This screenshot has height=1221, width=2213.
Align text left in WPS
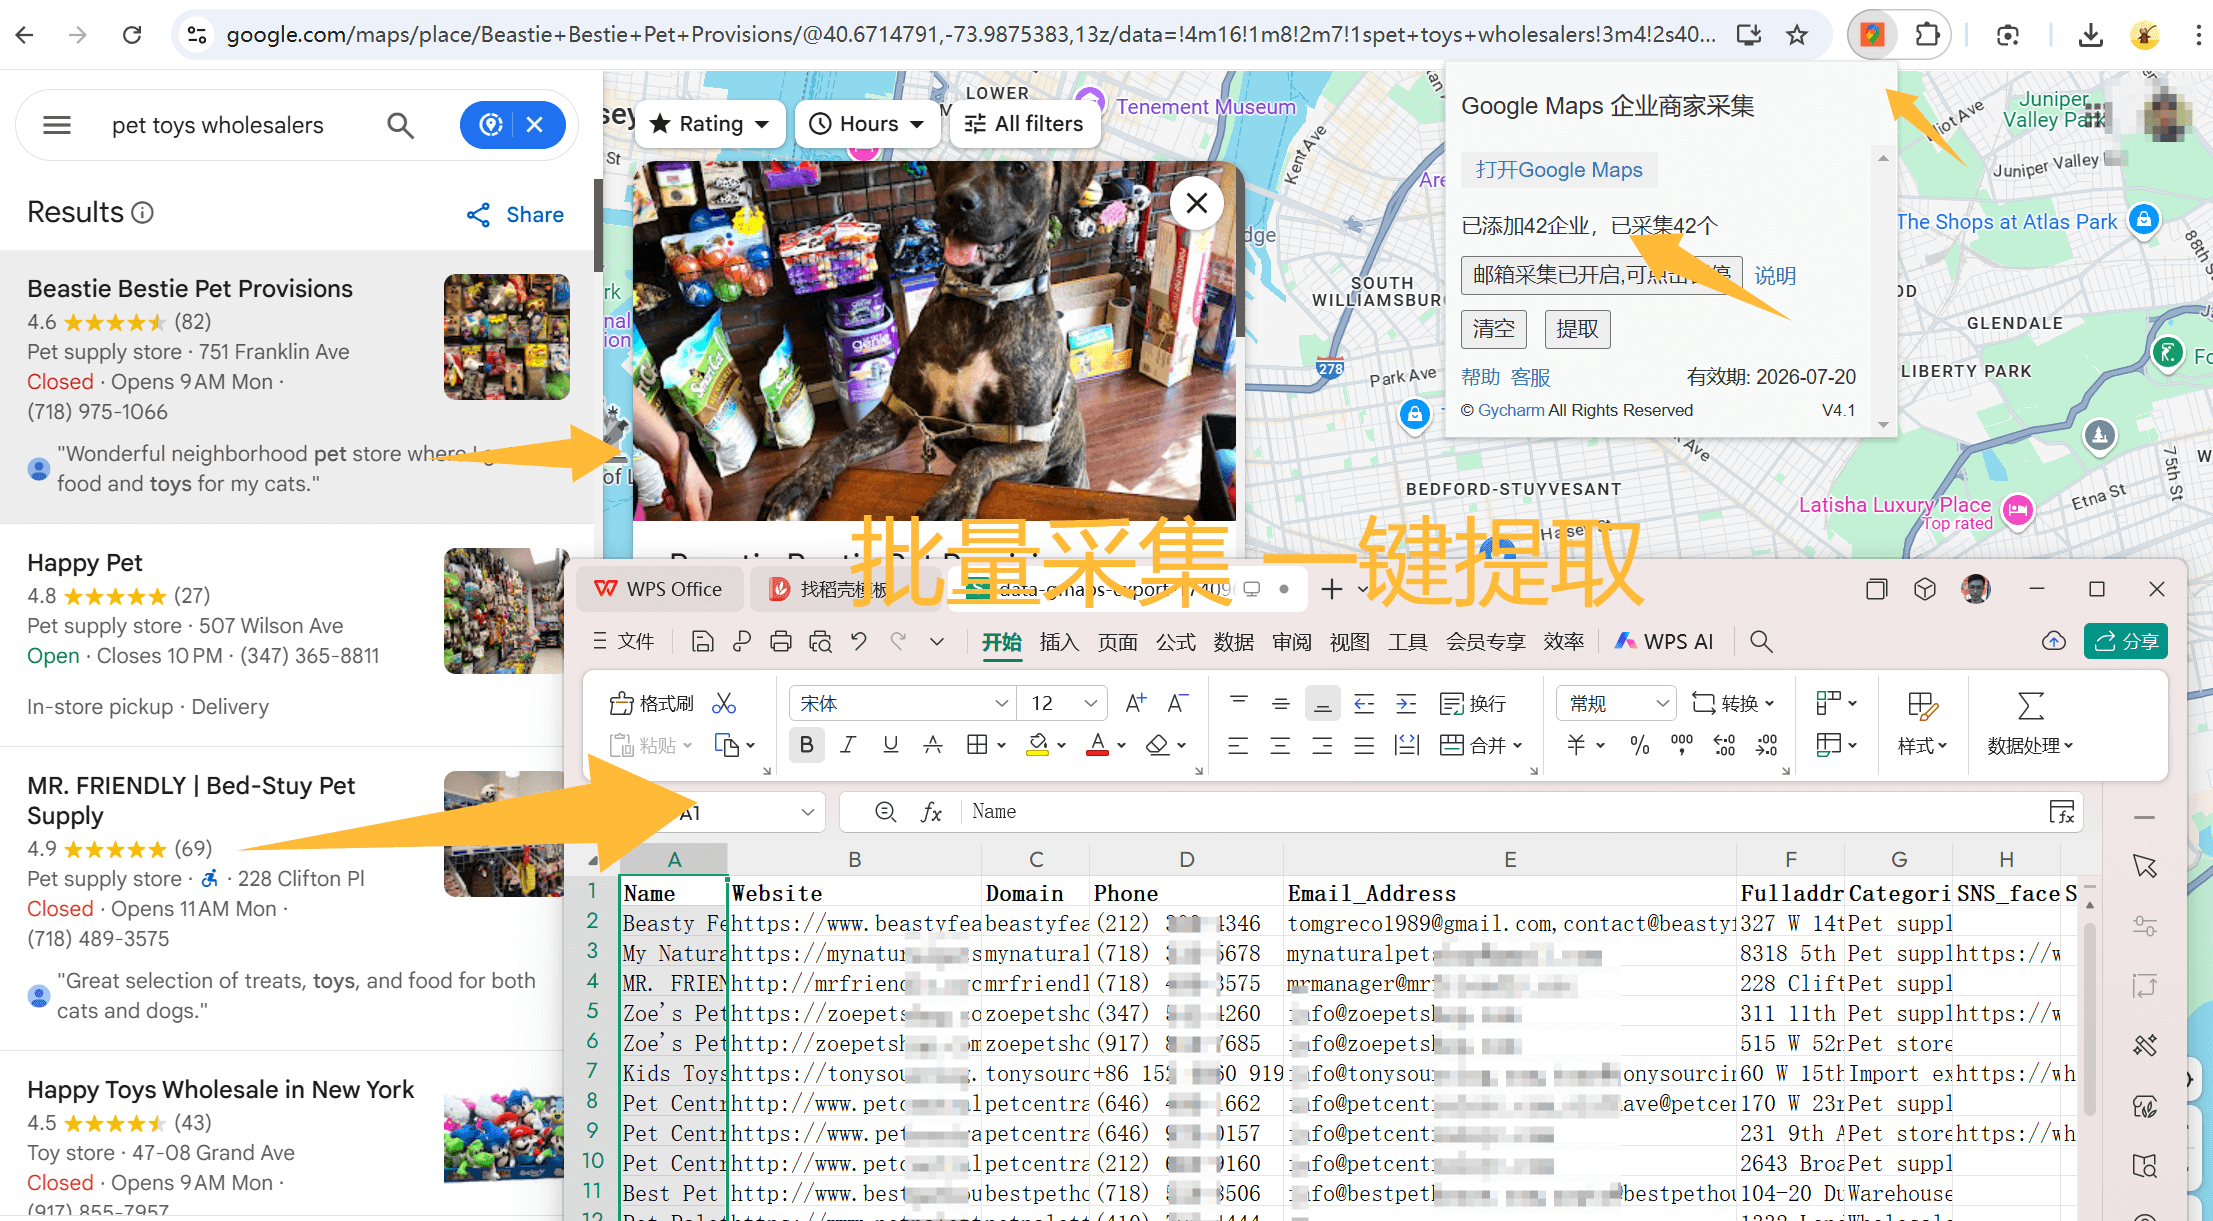point(1238,745)
